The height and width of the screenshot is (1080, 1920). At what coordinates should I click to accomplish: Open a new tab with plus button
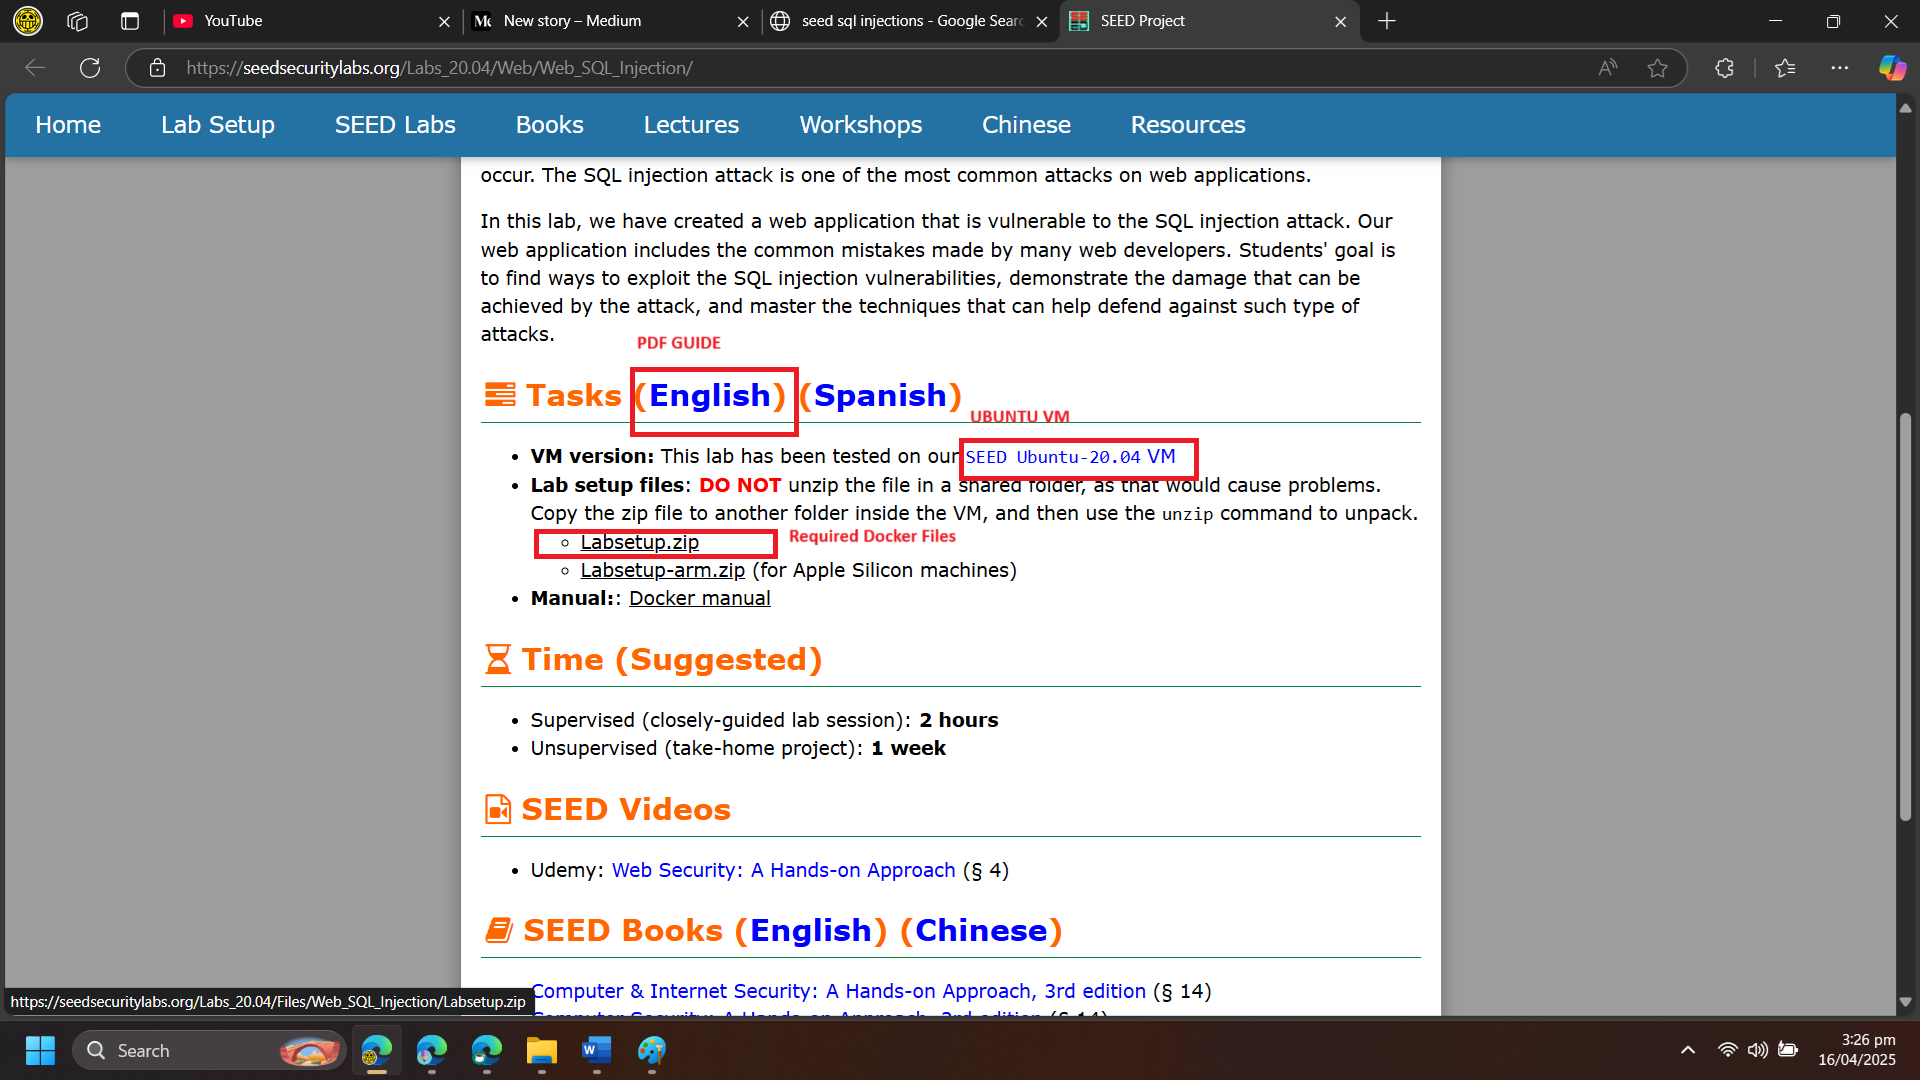click(x=1386, y=21)
